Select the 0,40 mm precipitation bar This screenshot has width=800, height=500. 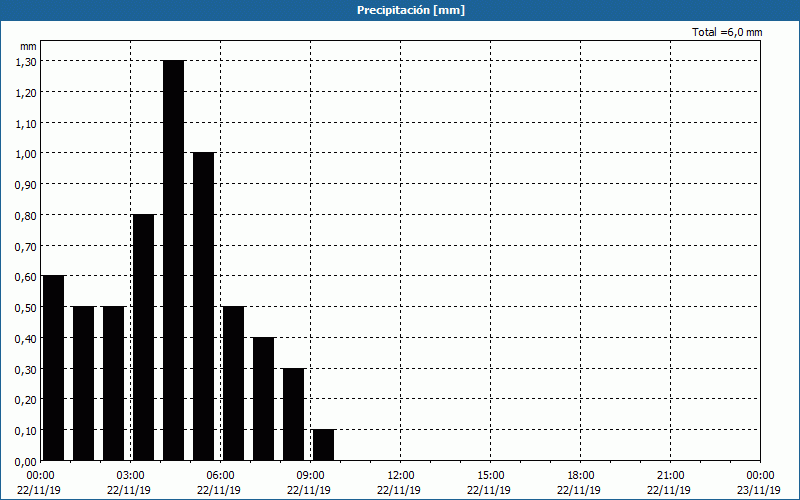[264, 399]
